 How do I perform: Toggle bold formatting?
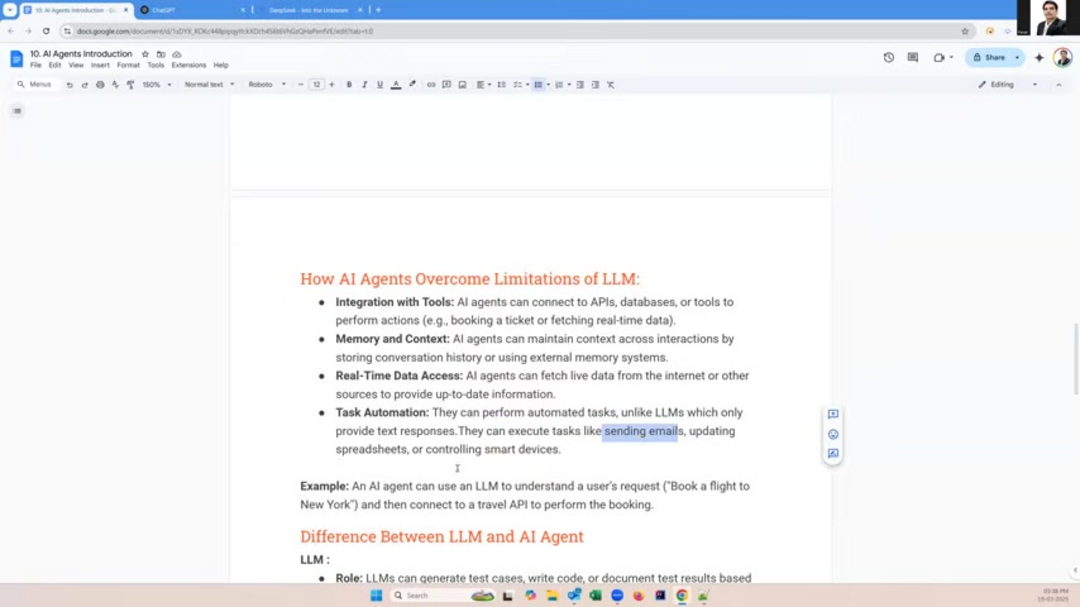click(349, 85)
